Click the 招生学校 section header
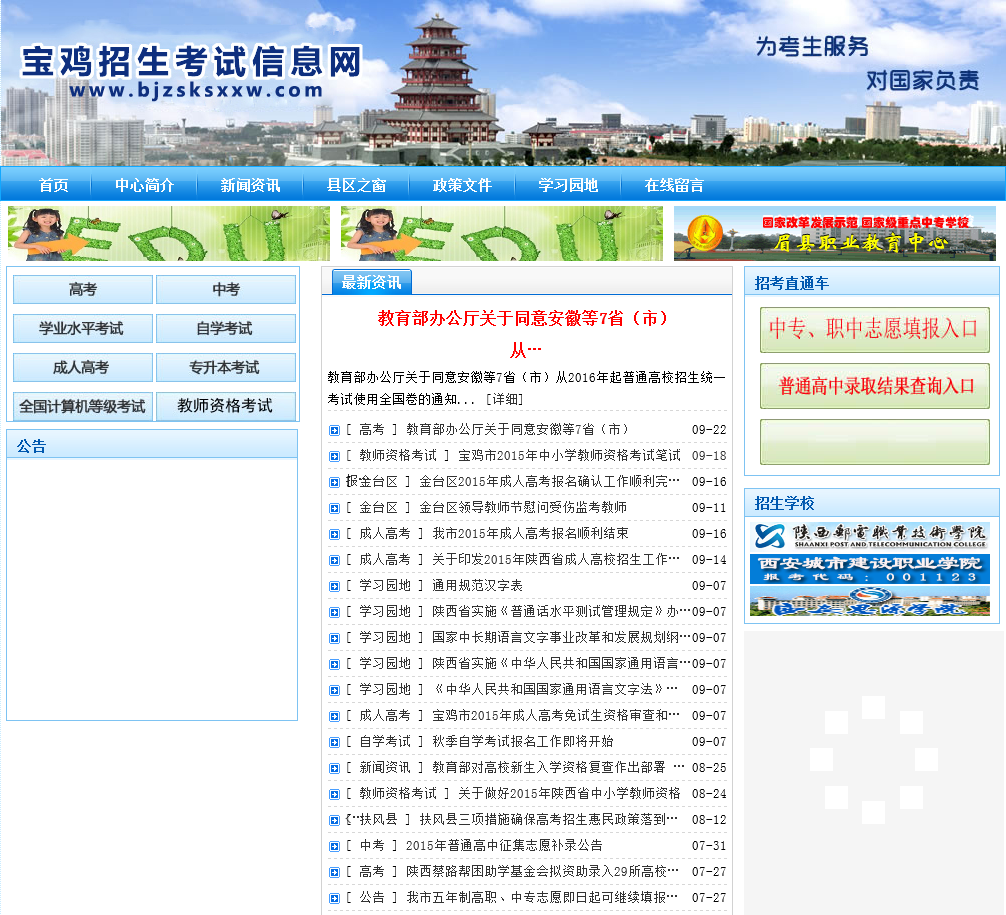 click(x=871, y=502)
